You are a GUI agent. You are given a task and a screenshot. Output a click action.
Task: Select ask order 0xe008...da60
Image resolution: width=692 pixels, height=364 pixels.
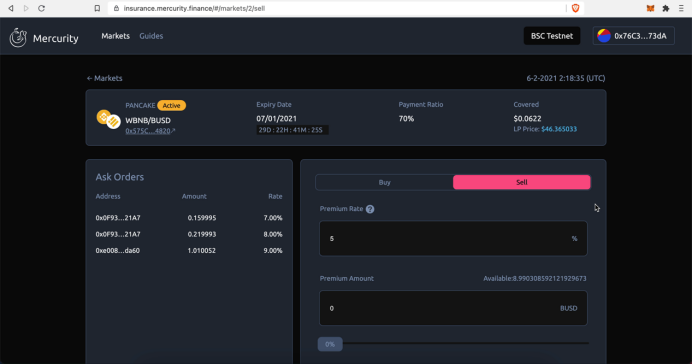pyautogui.click(x=189, y=251)
